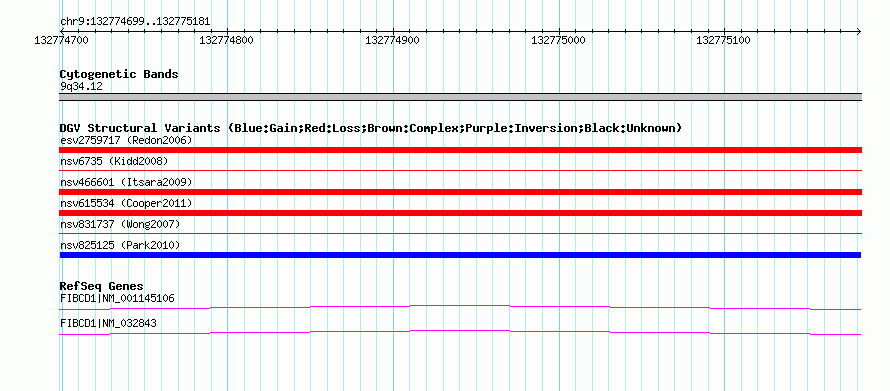Click the nsv825125 (Park2010) label
890x391 pixels.
tap(120, 245)
